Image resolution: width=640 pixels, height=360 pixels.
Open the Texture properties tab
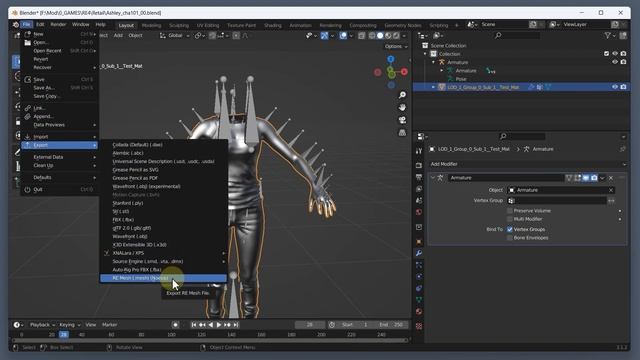point(419,326)
